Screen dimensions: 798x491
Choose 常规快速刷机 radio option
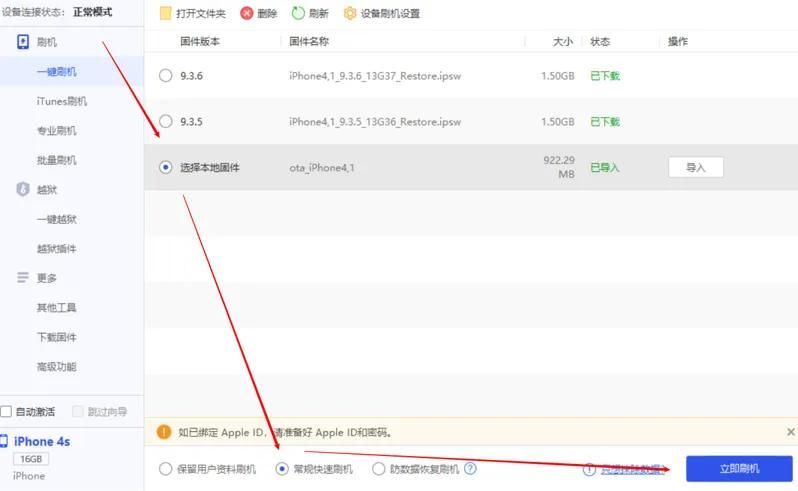pyautogui.click(x=282, y=469)
